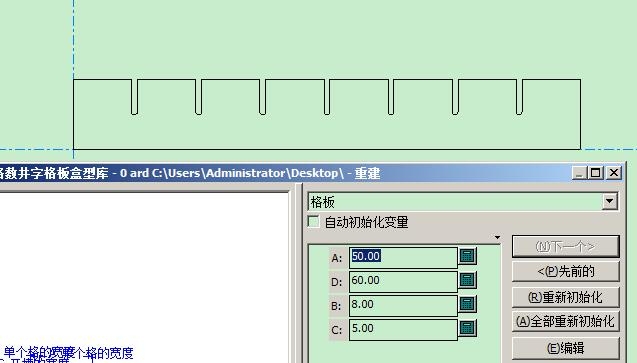Viewport: 637px width, 363px height.
Task: Click the D: variable label
Action: tap(337, 282)
